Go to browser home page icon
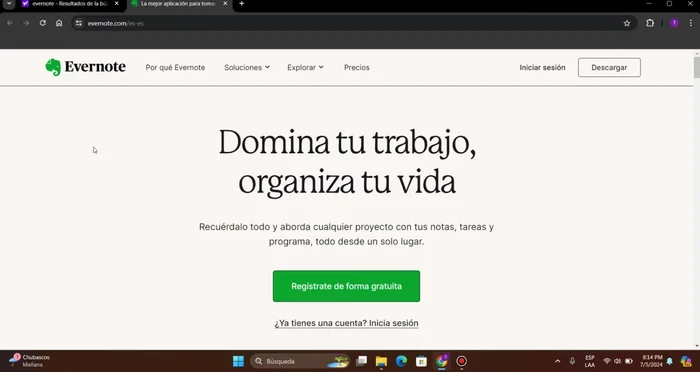 pos(59,23)
